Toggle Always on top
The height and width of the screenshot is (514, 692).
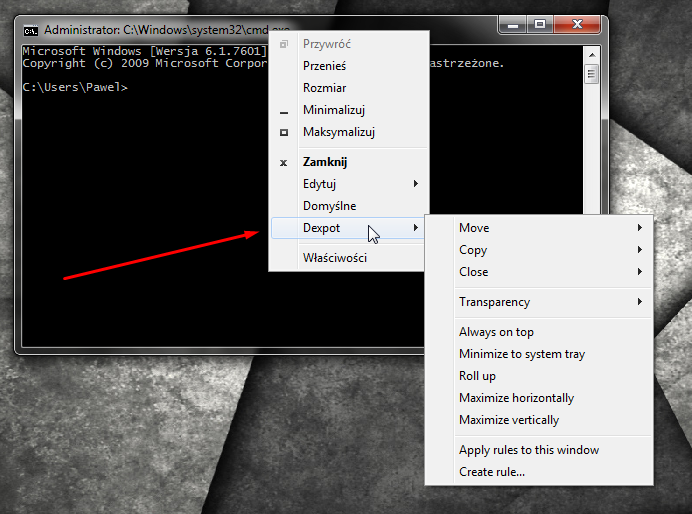539,332
